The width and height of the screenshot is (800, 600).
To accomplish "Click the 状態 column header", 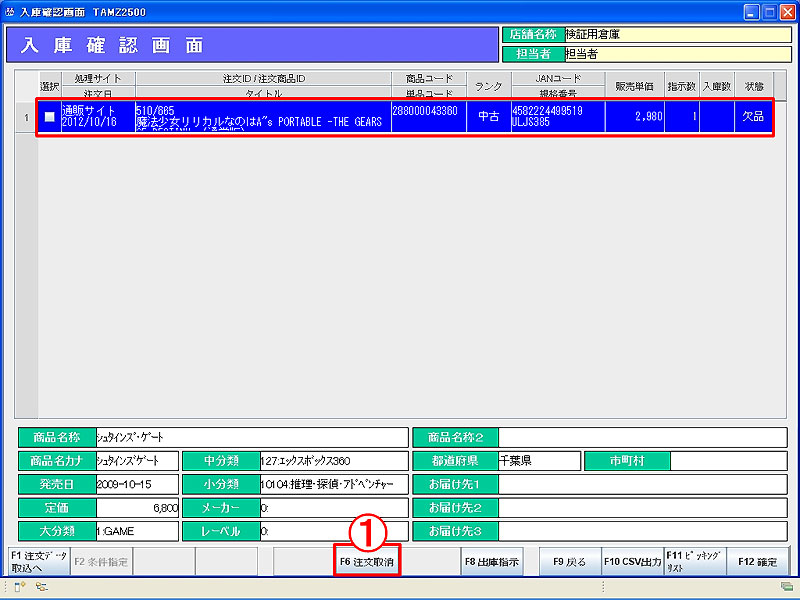I will (753, 86).
